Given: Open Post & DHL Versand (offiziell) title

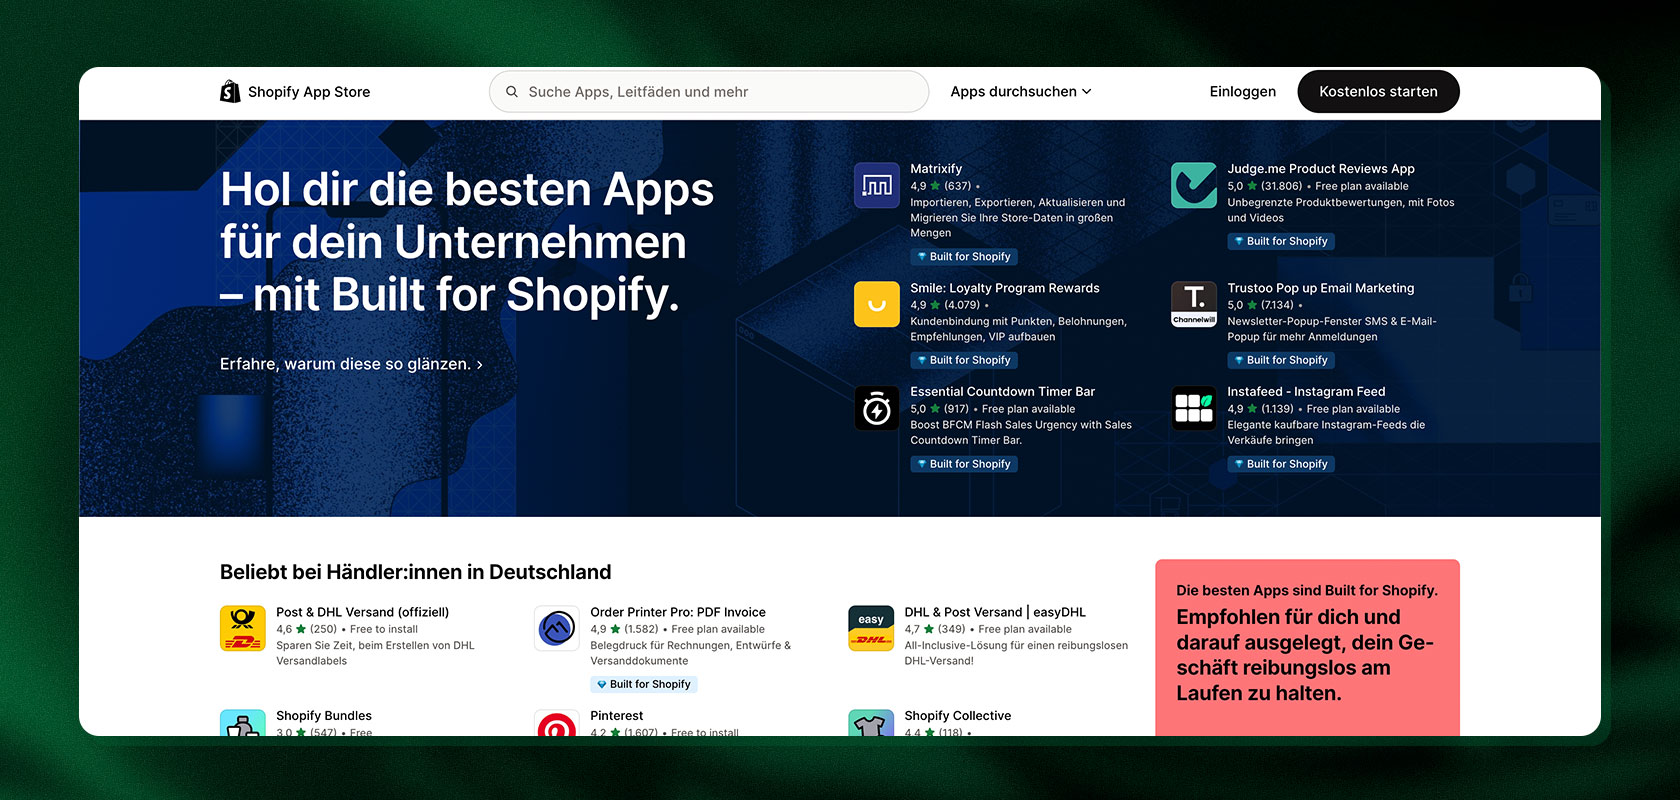Looking at the screenshot, I should click(362, 612).
